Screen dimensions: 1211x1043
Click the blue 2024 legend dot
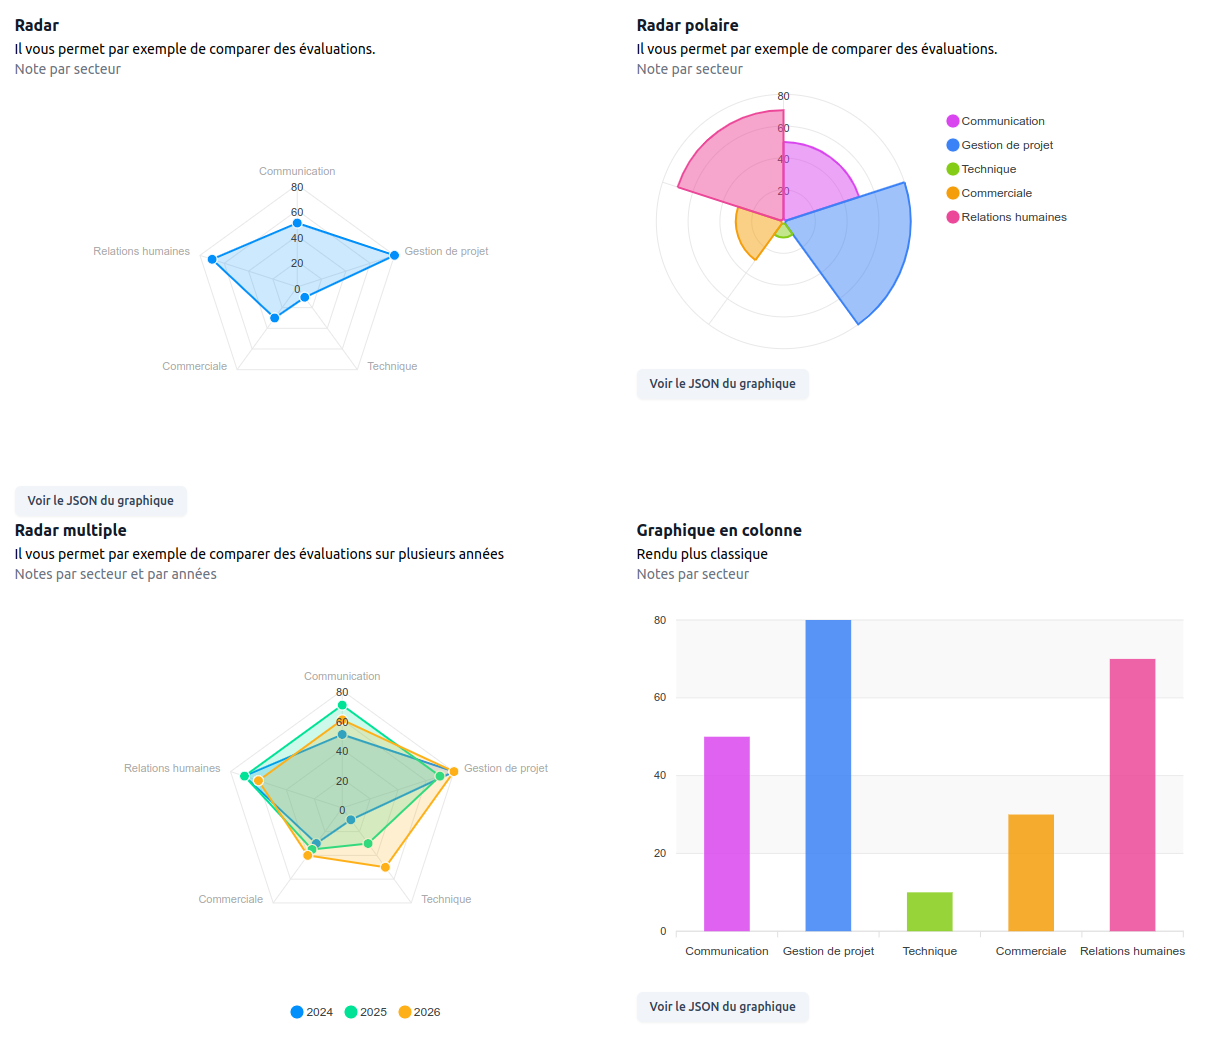(x=299, y=1012)
